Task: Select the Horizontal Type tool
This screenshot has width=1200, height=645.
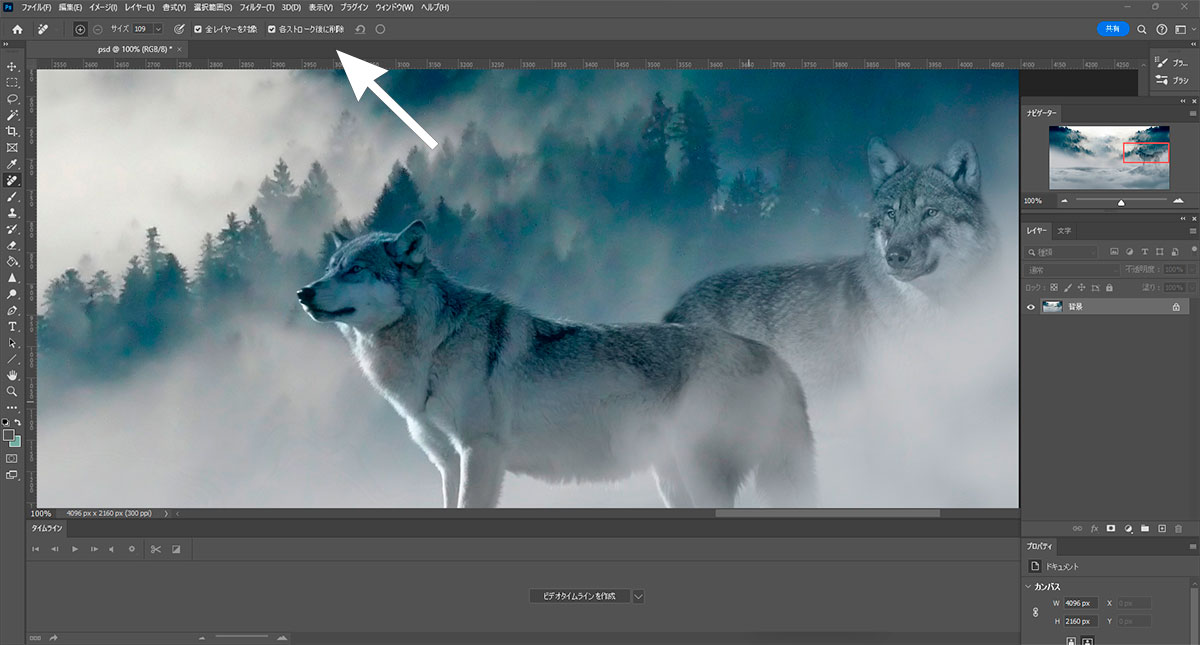Action: click(x=12, y=327)
